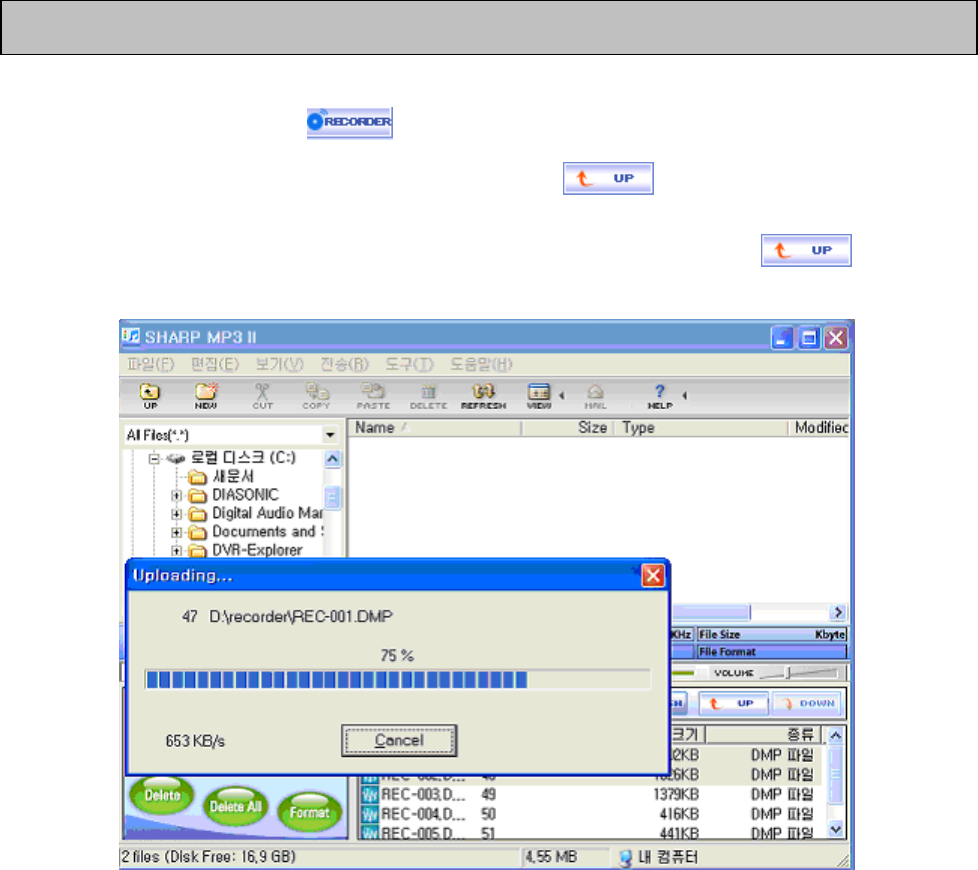The image size is (978, 870).
Task: Click the VIEW toolbar icon
Action: (x=539, y=395)
